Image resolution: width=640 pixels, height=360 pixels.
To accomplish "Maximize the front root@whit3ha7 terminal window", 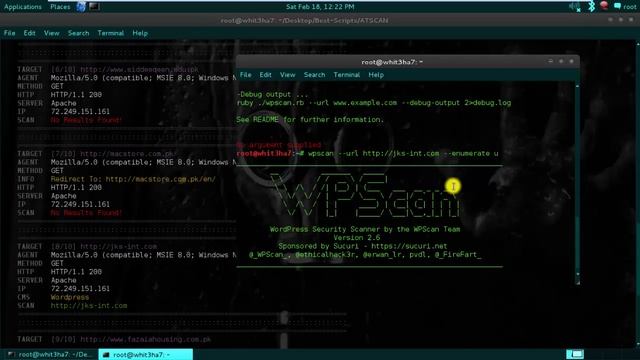I will [x=561, y=61].
